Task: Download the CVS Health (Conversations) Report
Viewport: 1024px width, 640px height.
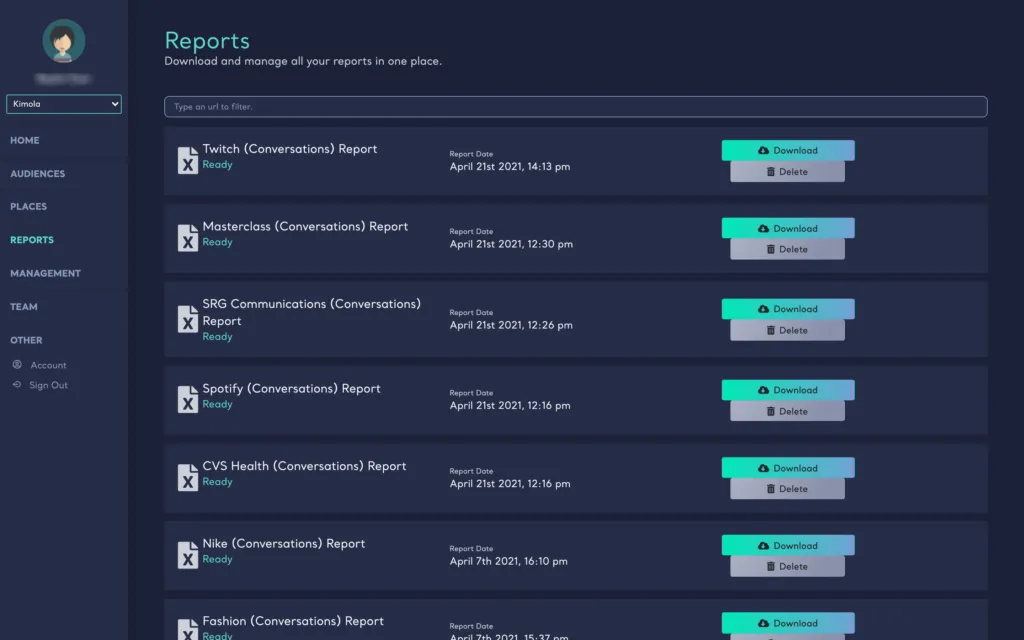Action: point(788,468)
